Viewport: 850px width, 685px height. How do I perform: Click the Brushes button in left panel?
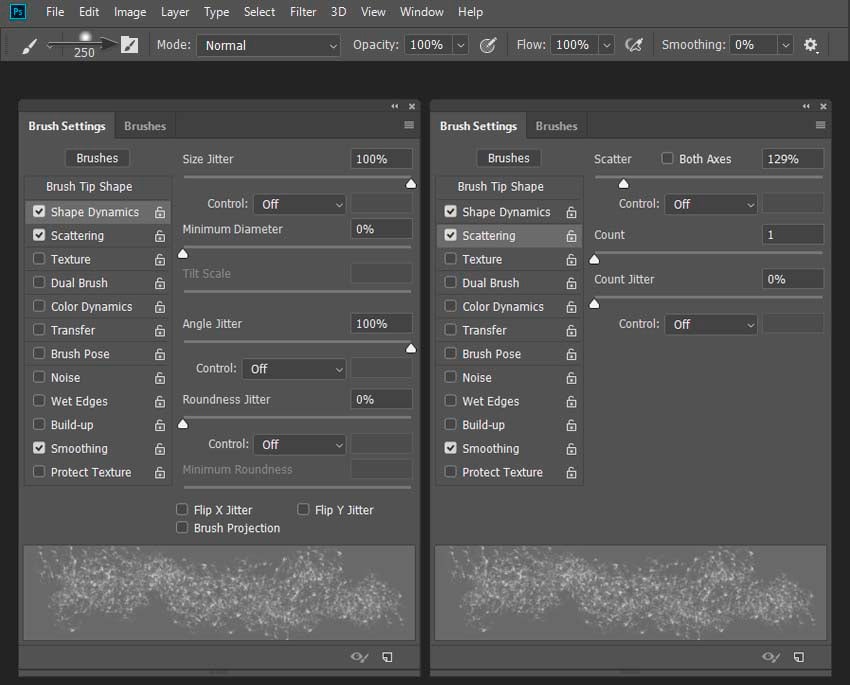[x=97, y=158]
